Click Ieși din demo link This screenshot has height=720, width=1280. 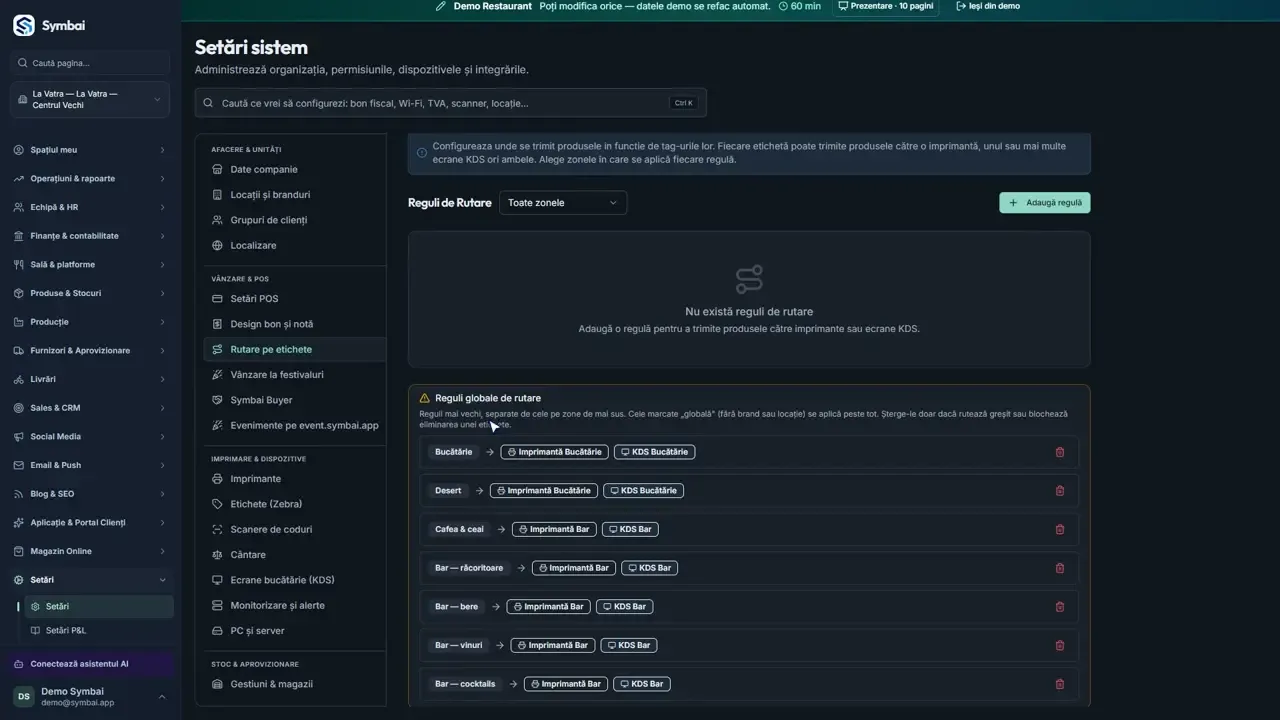pyautogui.click(x=988, y=6)
